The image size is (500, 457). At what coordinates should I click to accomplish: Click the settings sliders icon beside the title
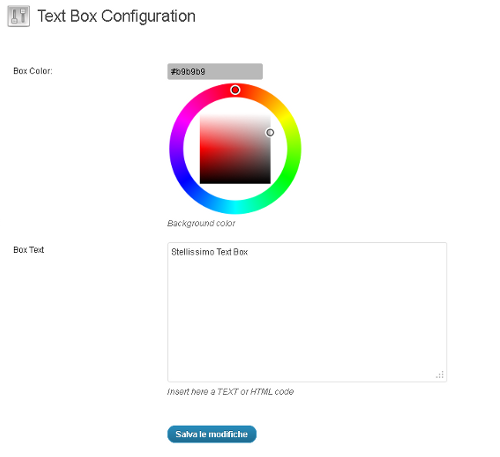(19, 16)
